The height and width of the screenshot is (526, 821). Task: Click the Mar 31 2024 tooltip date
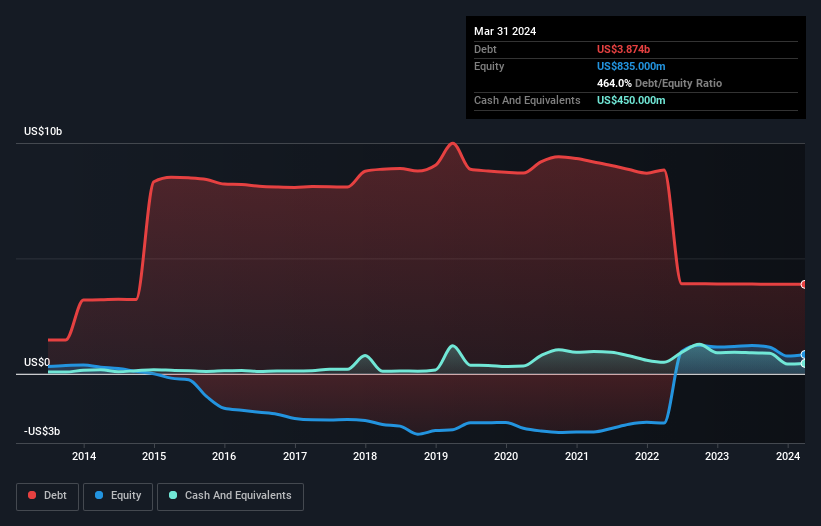click(x=505, y=31)
